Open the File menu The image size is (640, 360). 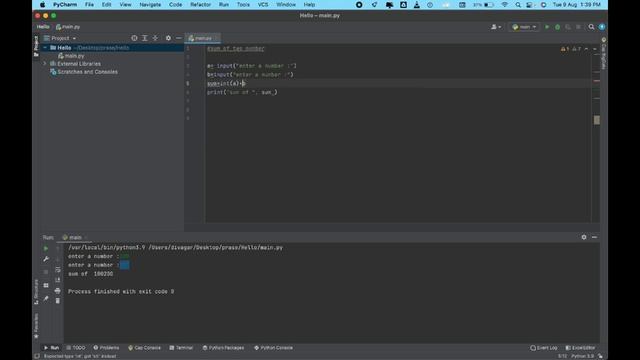click(x=89, y=5)
